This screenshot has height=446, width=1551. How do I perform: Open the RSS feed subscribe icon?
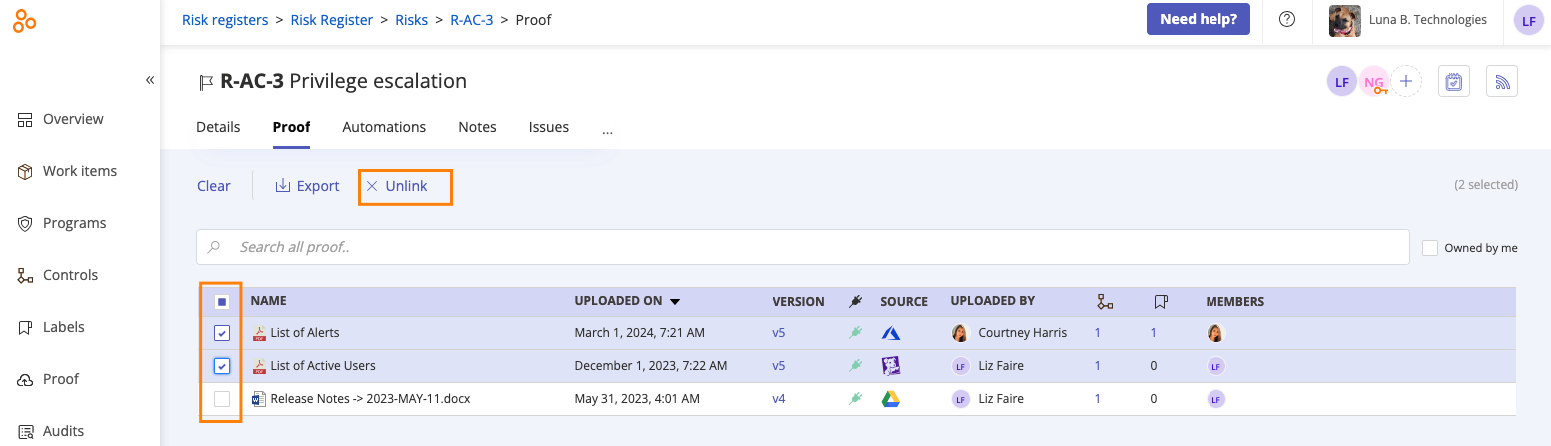(1502, 82)
